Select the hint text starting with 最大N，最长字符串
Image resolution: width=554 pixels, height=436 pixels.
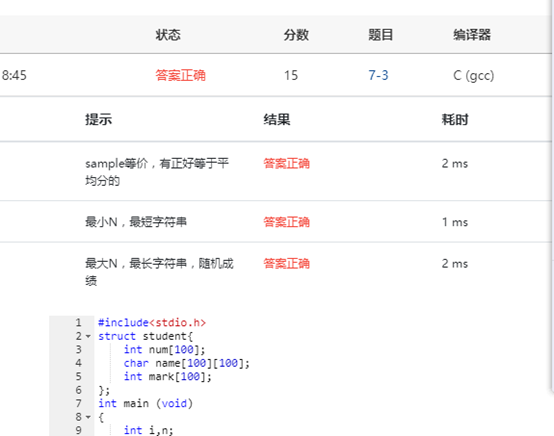tap(159, 272)
